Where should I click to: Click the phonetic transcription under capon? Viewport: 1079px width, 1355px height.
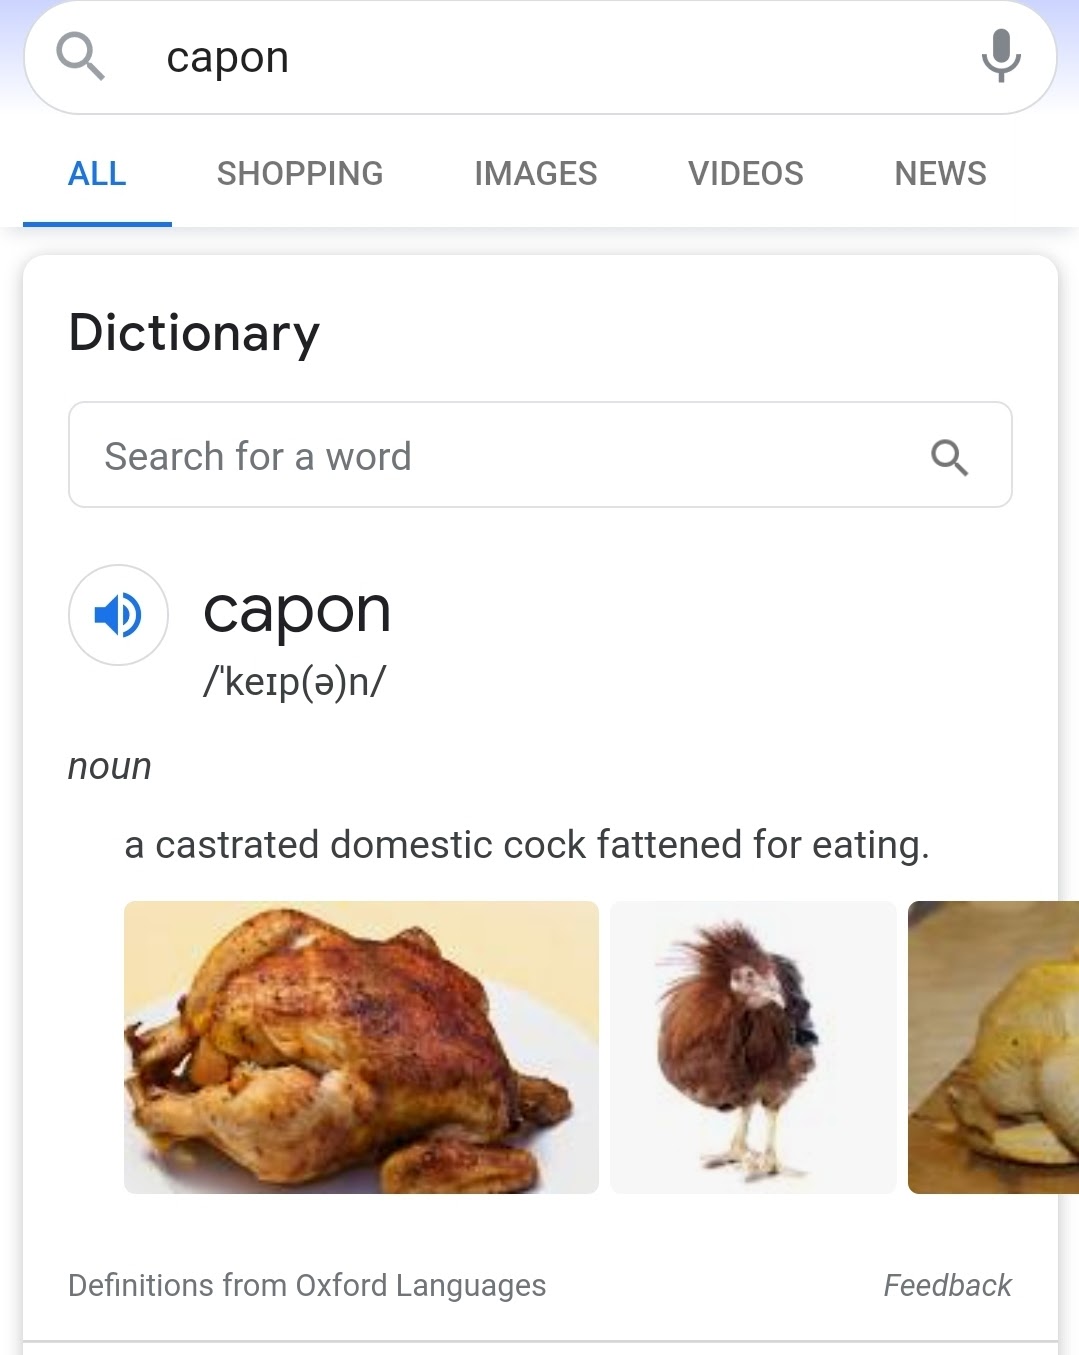point(294,682)
